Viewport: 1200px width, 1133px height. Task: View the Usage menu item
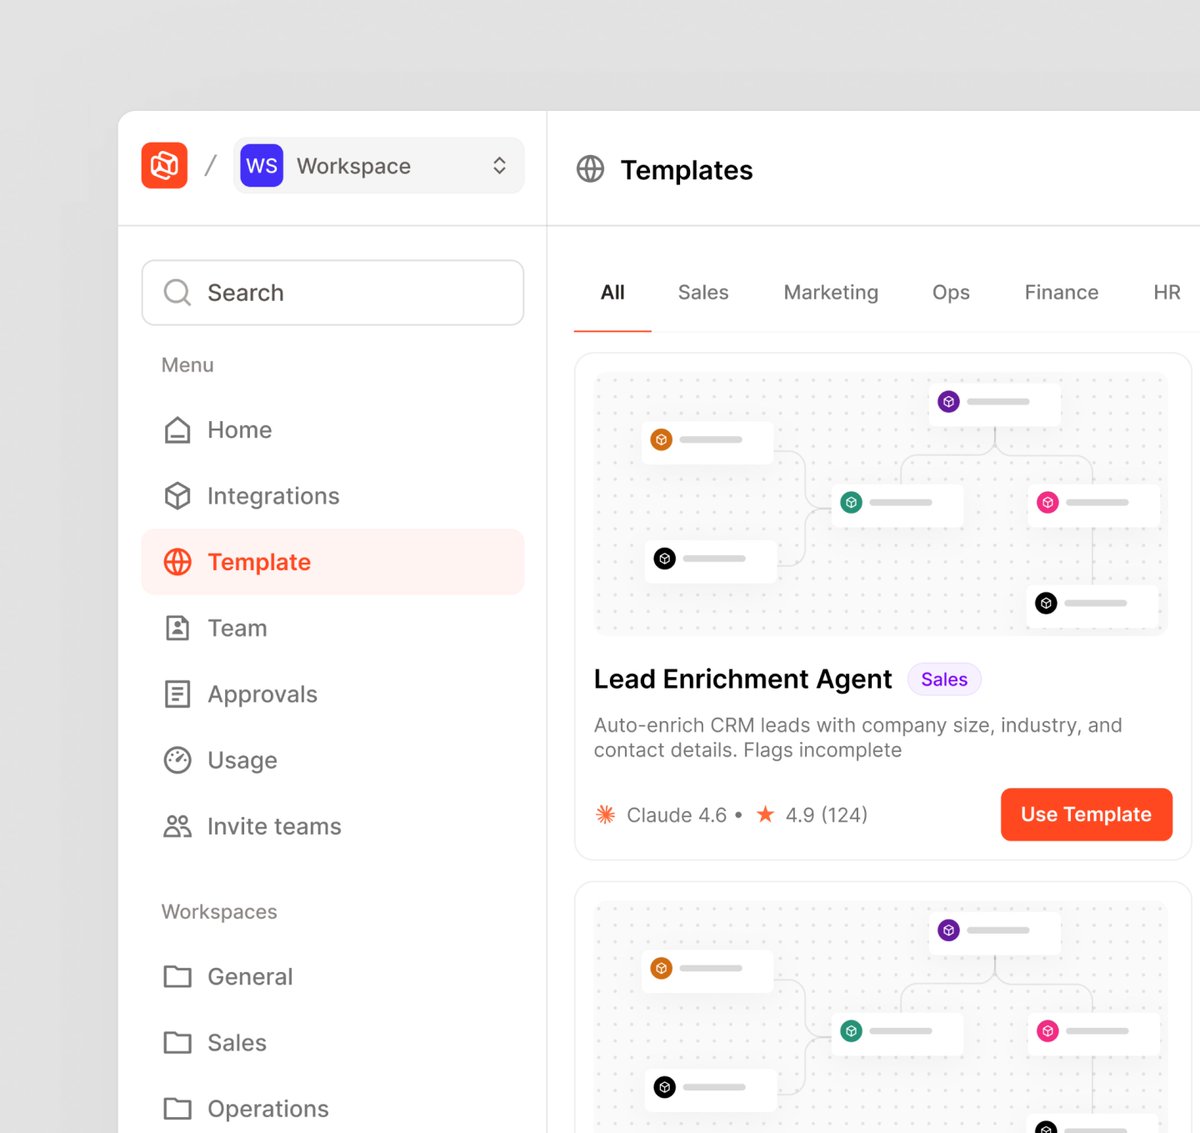pos(333,760)
